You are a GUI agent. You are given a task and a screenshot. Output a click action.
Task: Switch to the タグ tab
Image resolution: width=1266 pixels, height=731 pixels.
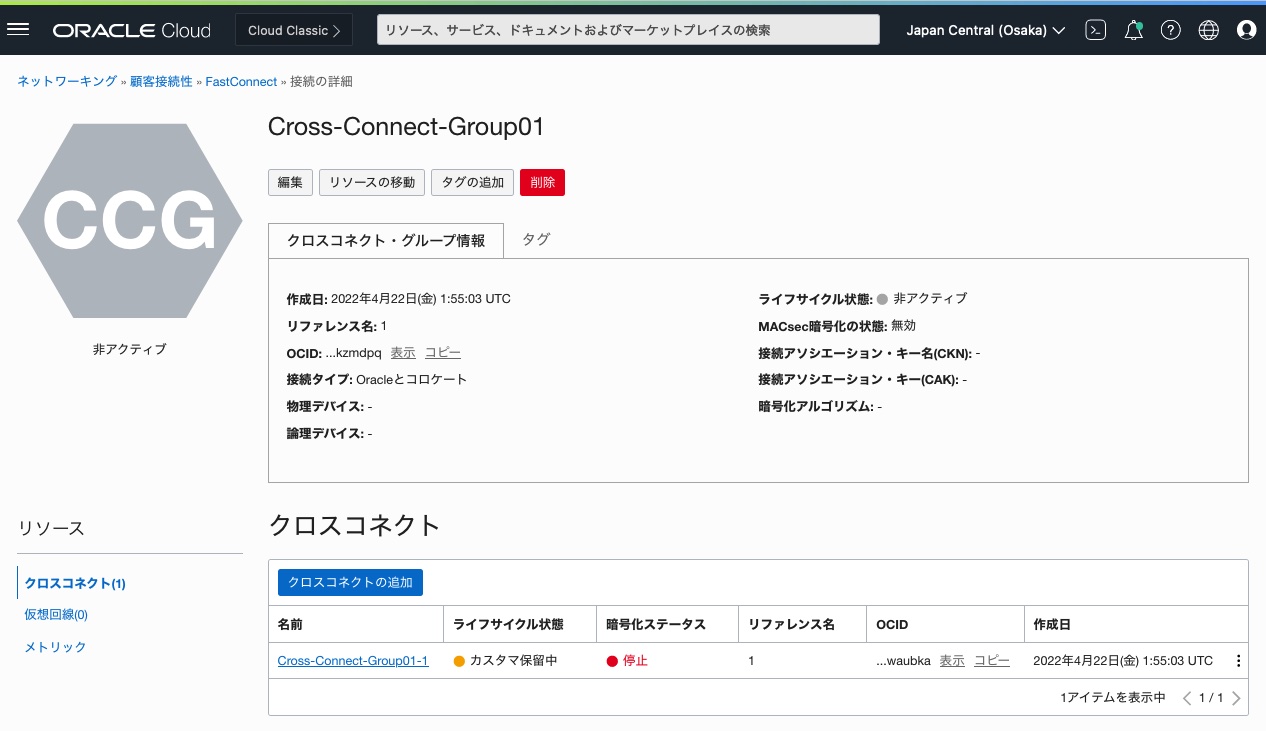point(535,239)
